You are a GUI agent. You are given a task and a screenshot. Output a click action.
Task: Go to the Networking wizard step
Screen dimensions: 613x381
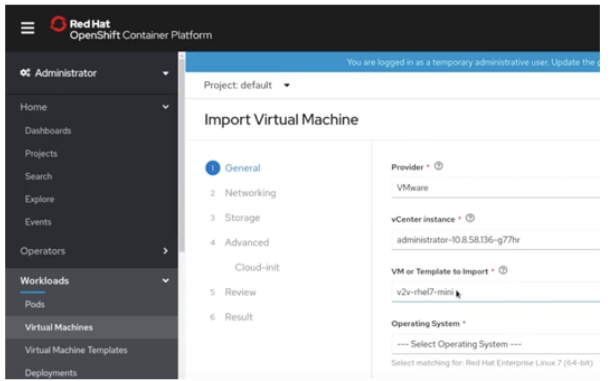pyautogui.click(x=250, y=193)
